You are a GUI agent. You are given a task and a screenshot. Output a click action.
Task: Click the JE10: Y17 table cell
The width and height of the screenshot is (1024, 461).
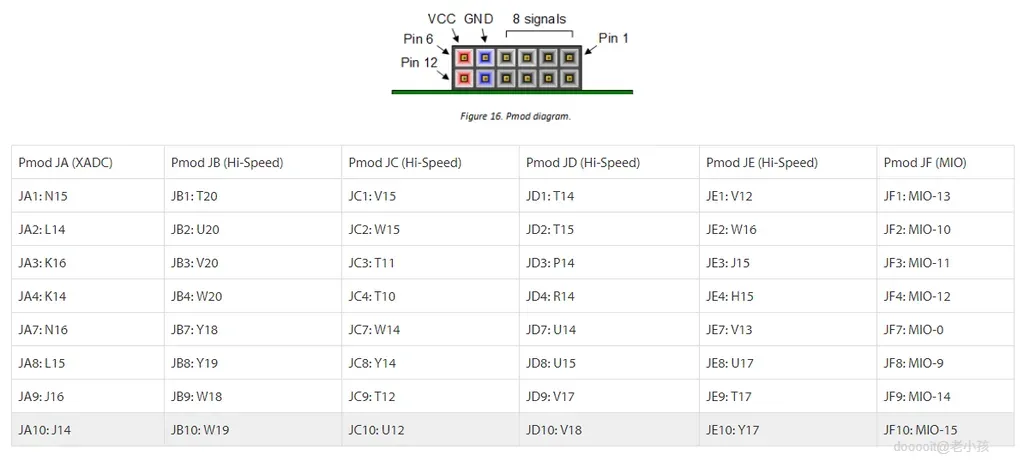tap(788, 430)
